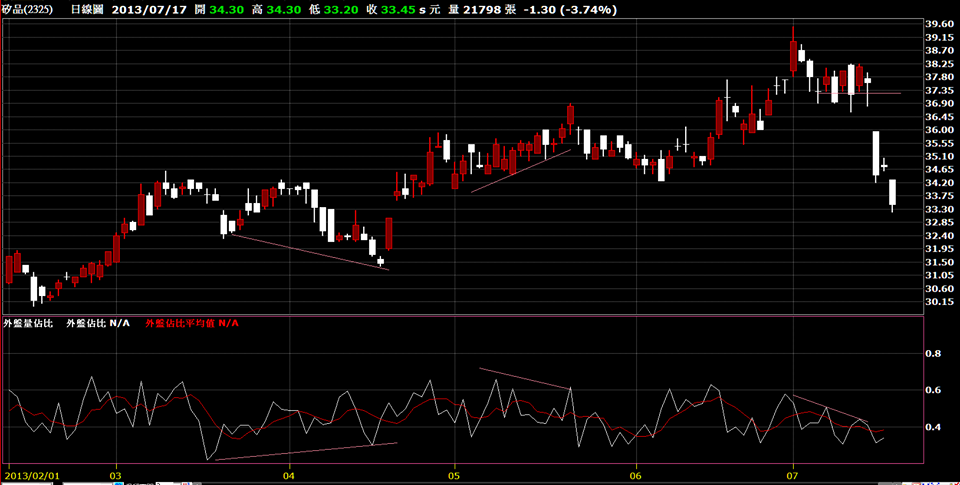Viewport: 960px width, 485px height.
Task: Toggle the white 外盤佔比 N/A legend
Action: (x=98, y=323)
